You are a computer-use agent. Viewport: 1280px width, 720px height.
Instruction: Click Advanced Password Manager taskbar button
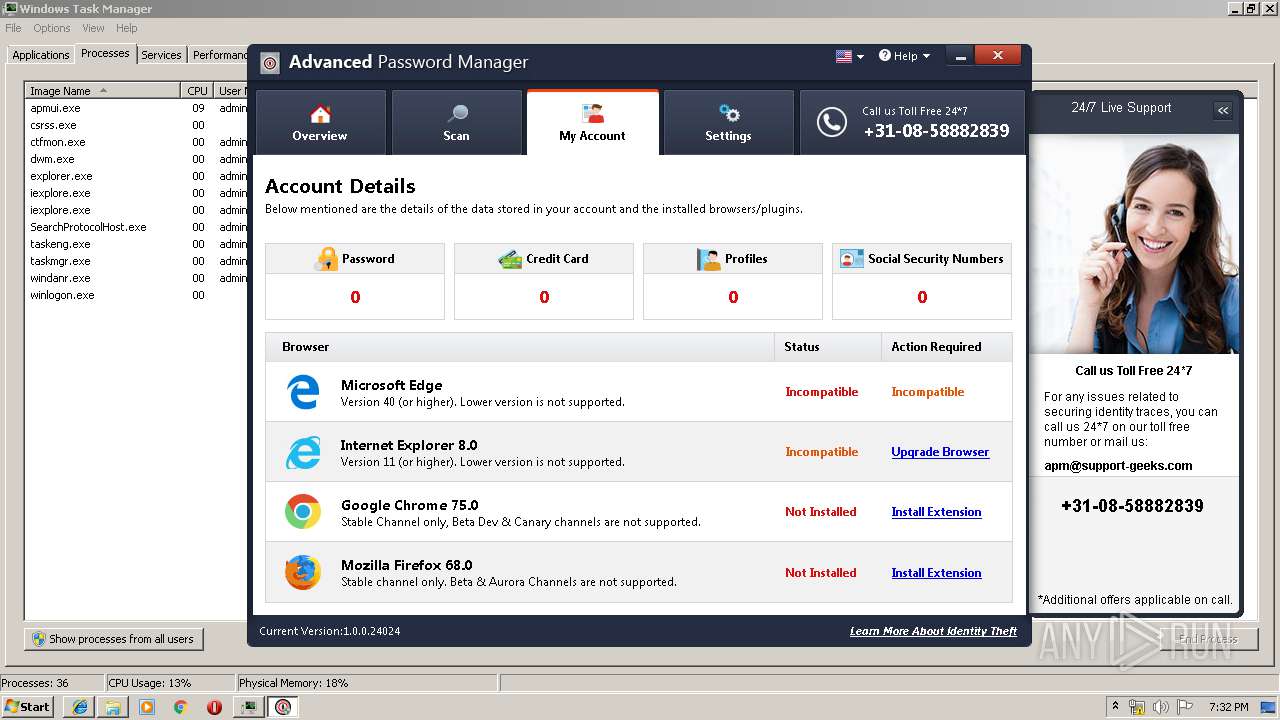[x=283, y=707]
